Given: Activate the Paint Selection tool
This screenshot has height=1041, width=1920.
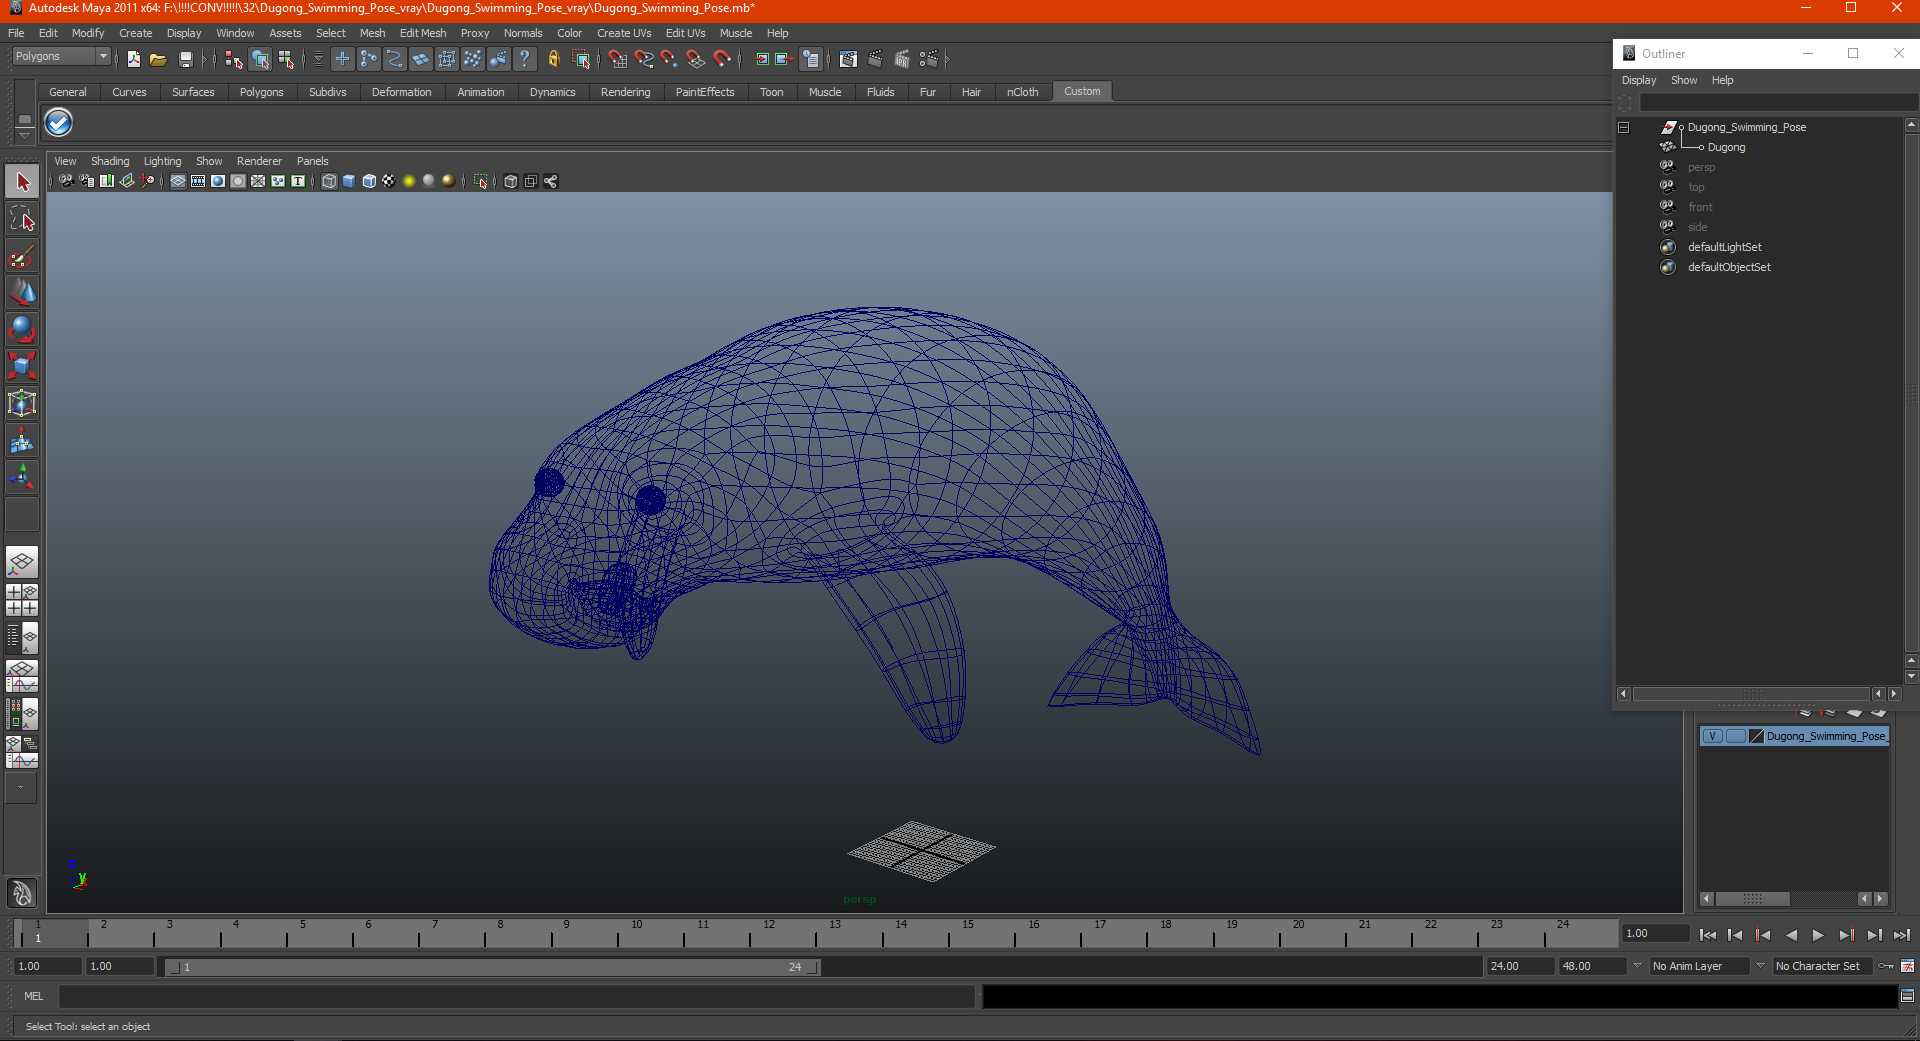Looking at the screenshot, I should 22,257.
